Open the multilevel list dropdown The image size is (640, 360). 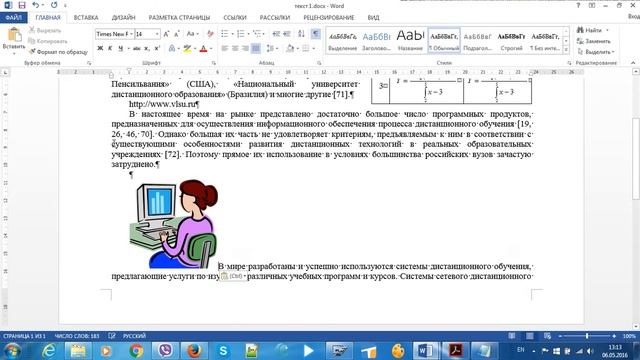click(264, 34)
